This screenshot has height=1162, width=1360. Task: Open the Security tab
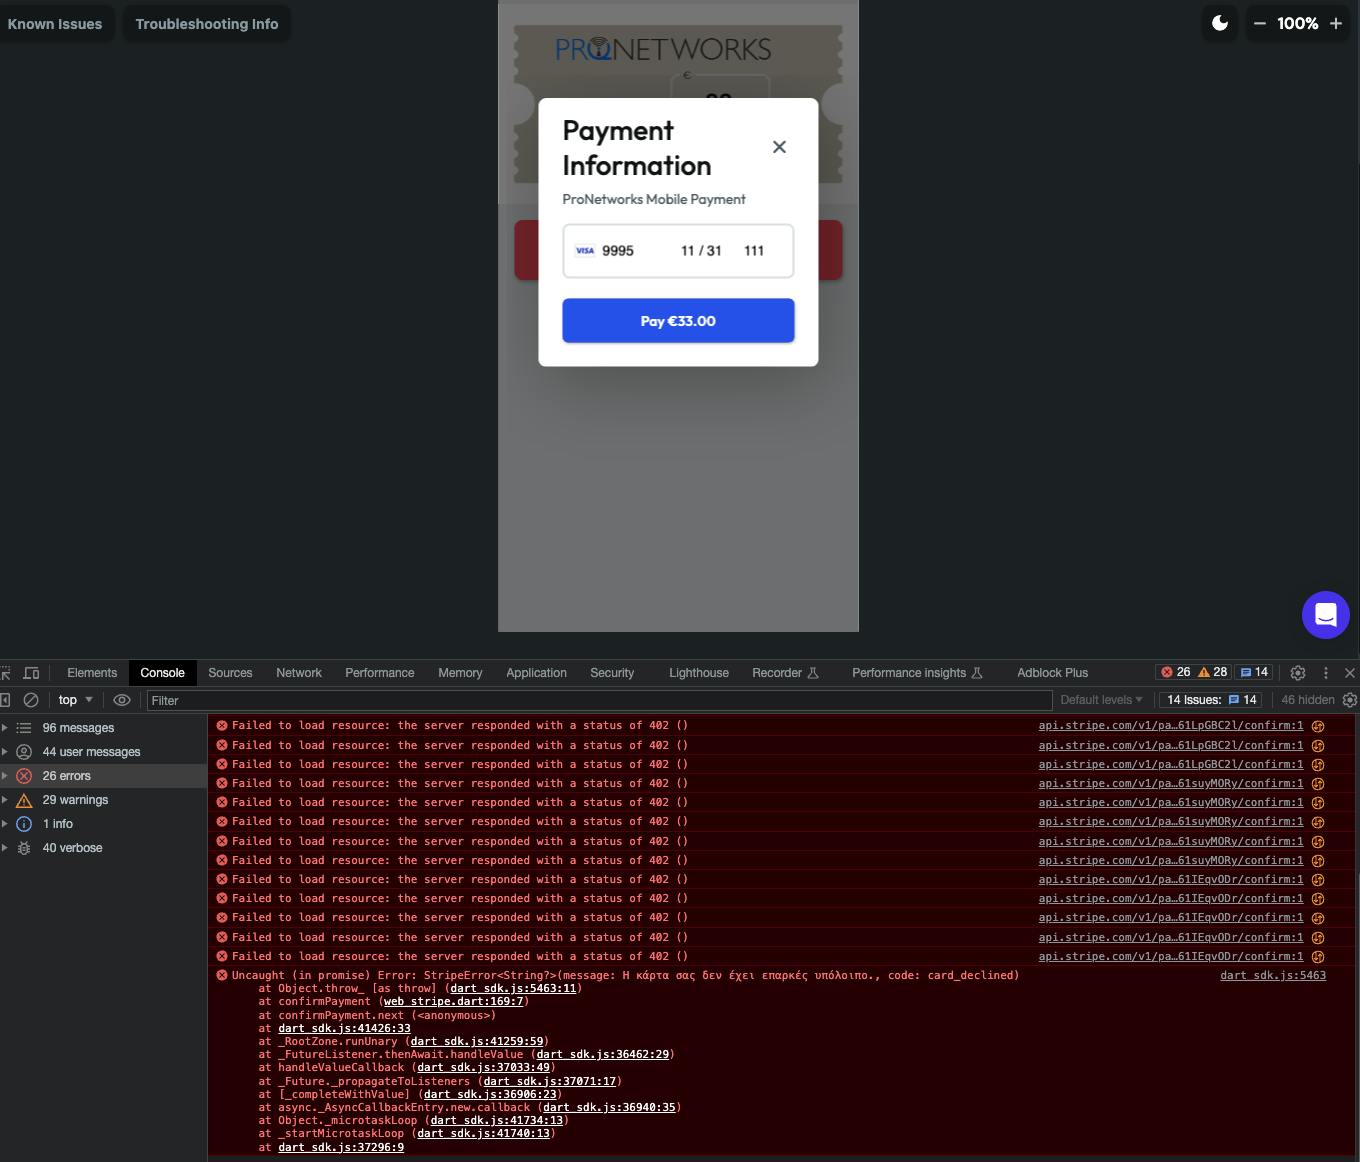[612, 673]
